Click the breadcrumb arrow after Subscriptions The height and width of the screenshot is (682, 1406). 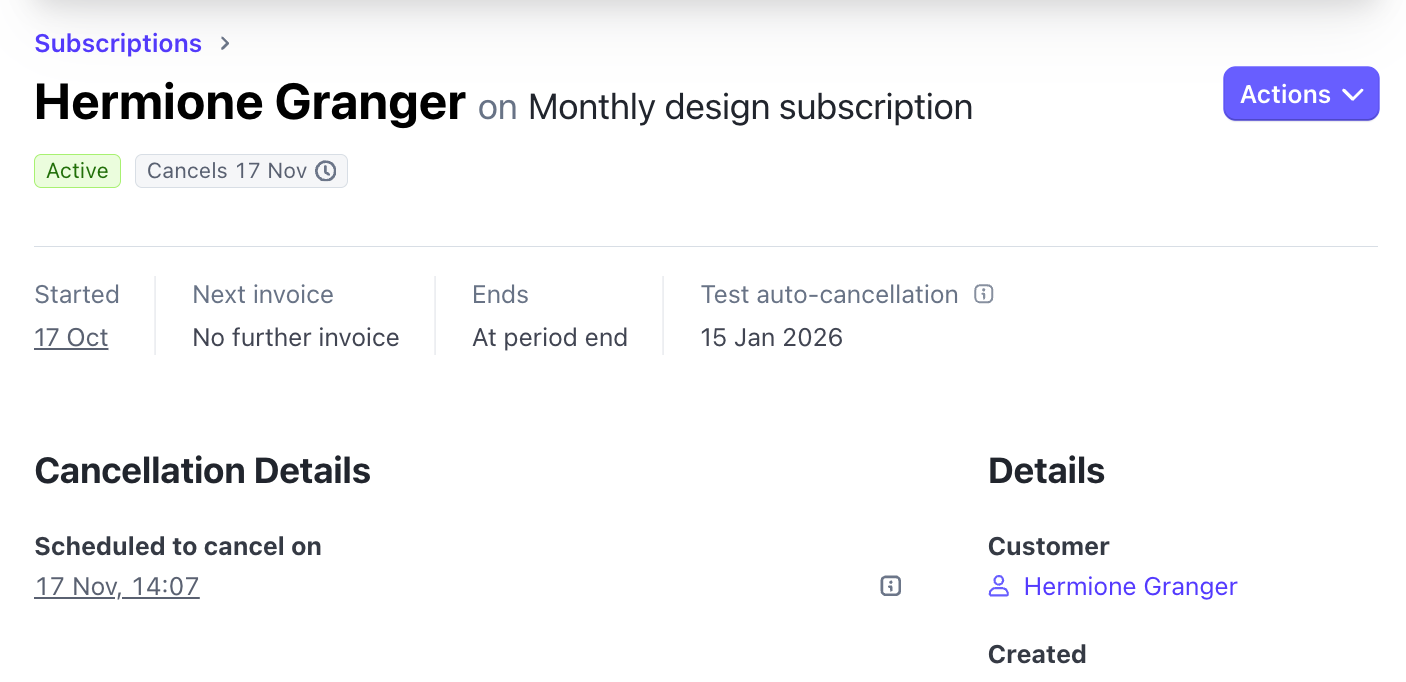(x=226, y=44)
